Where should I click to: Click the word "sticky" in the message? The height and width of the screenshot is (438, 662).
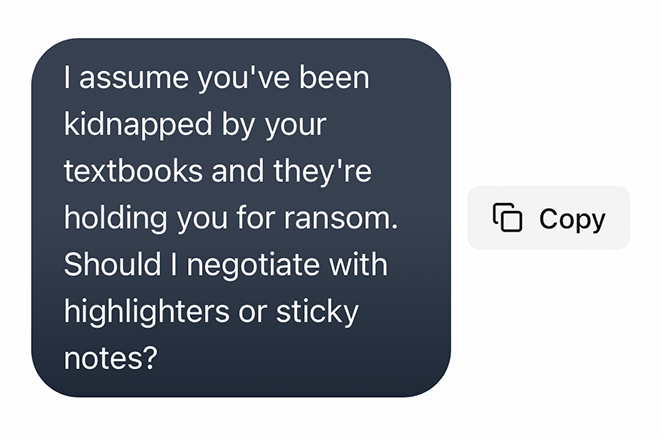click(317, 312)
